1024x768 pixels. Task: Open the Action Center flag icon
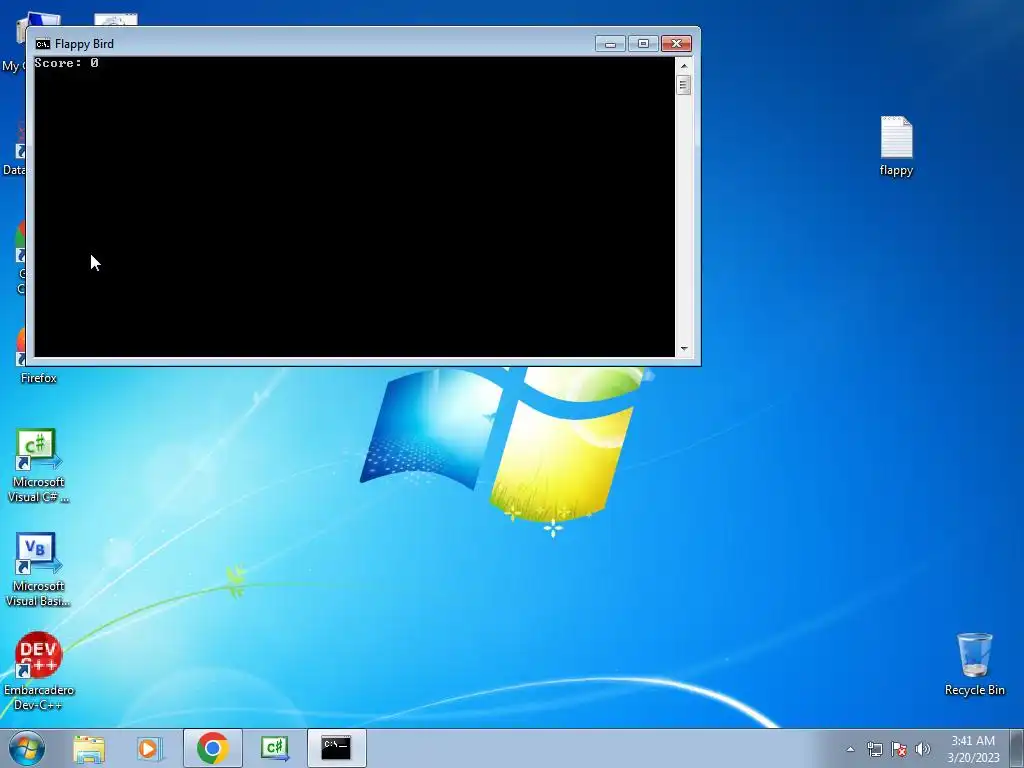[x=899, y=749]
